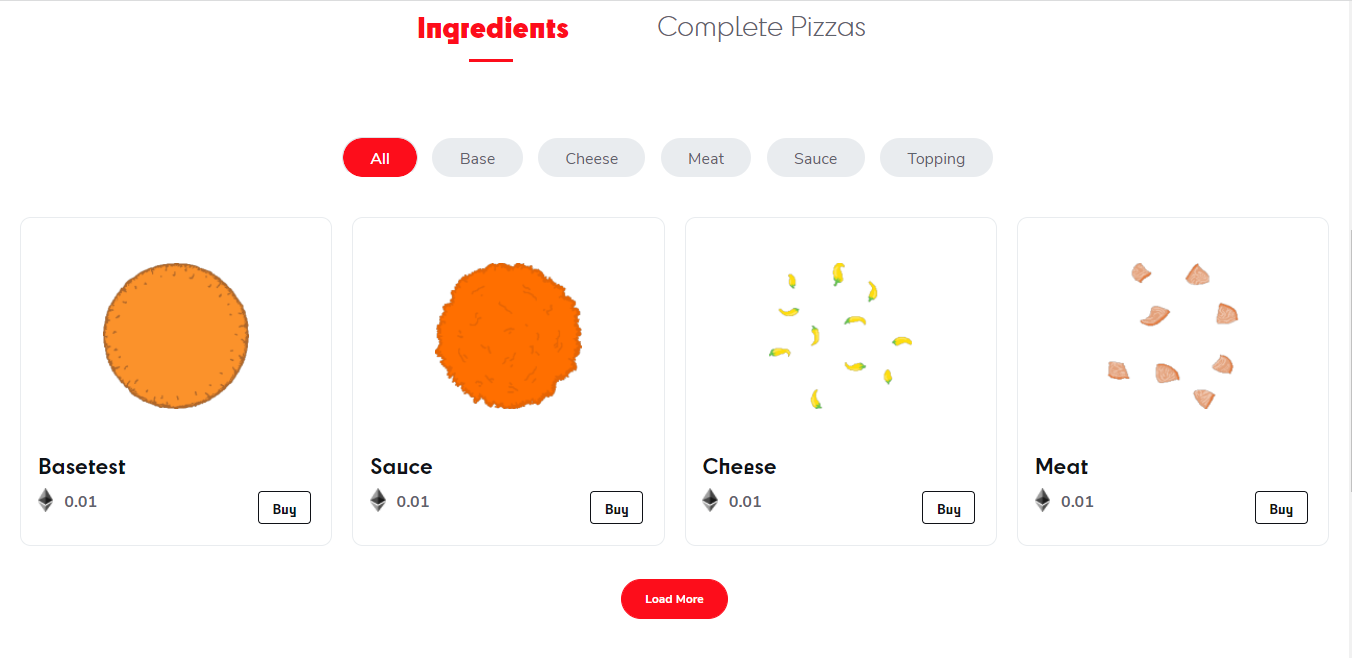1352x658 pixels.
Task: Filter ingredients by Base
Action: pos(477,158)
